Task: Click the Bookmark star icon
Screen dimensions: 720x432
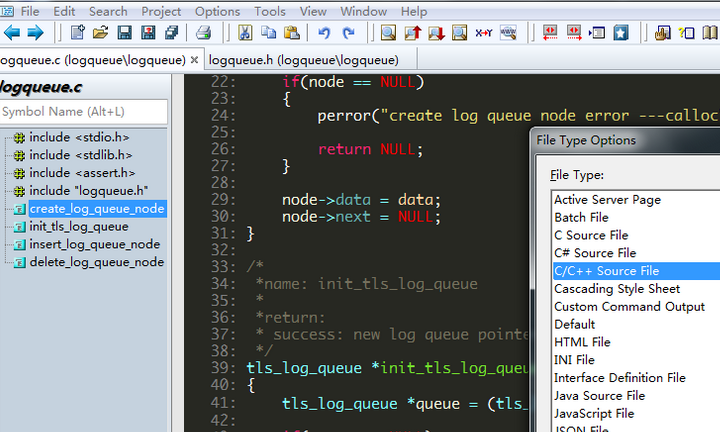Action: (x=621, y=33)
